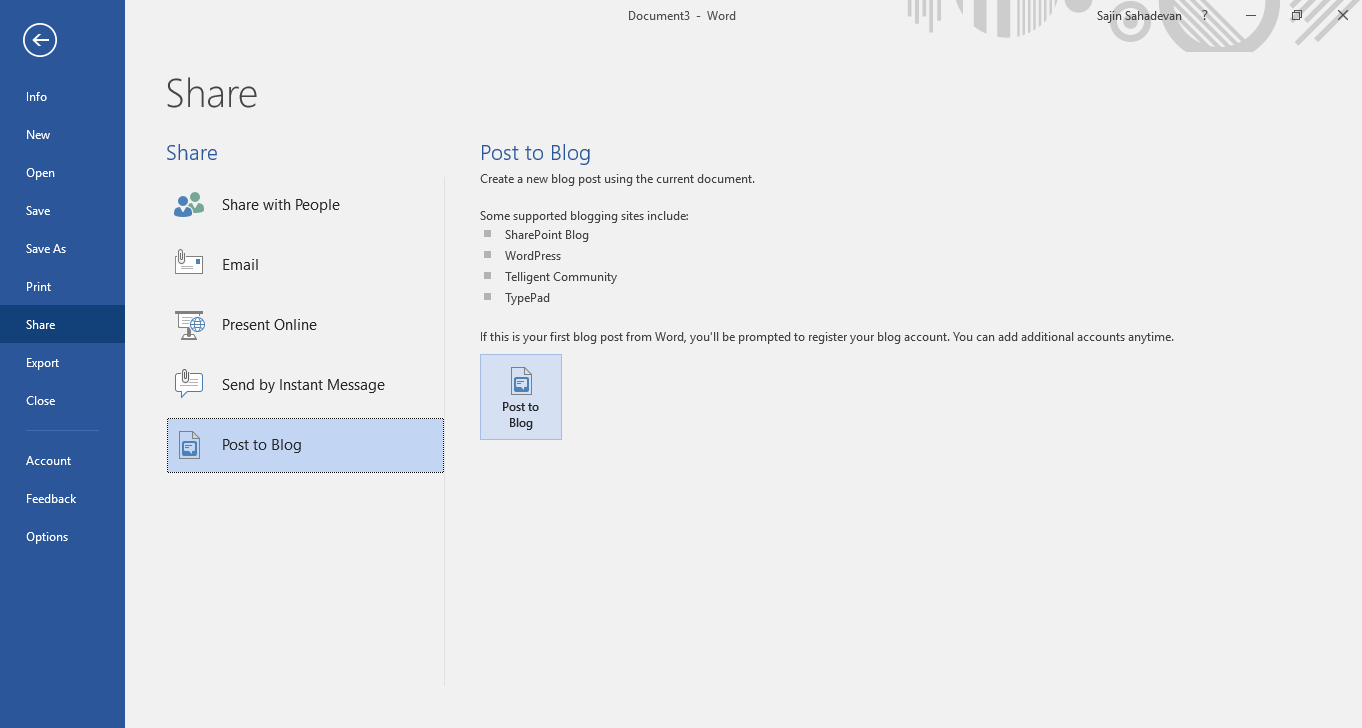1362x728 pixels.
Task: Go to the Open page
Action: coord(62,173)
